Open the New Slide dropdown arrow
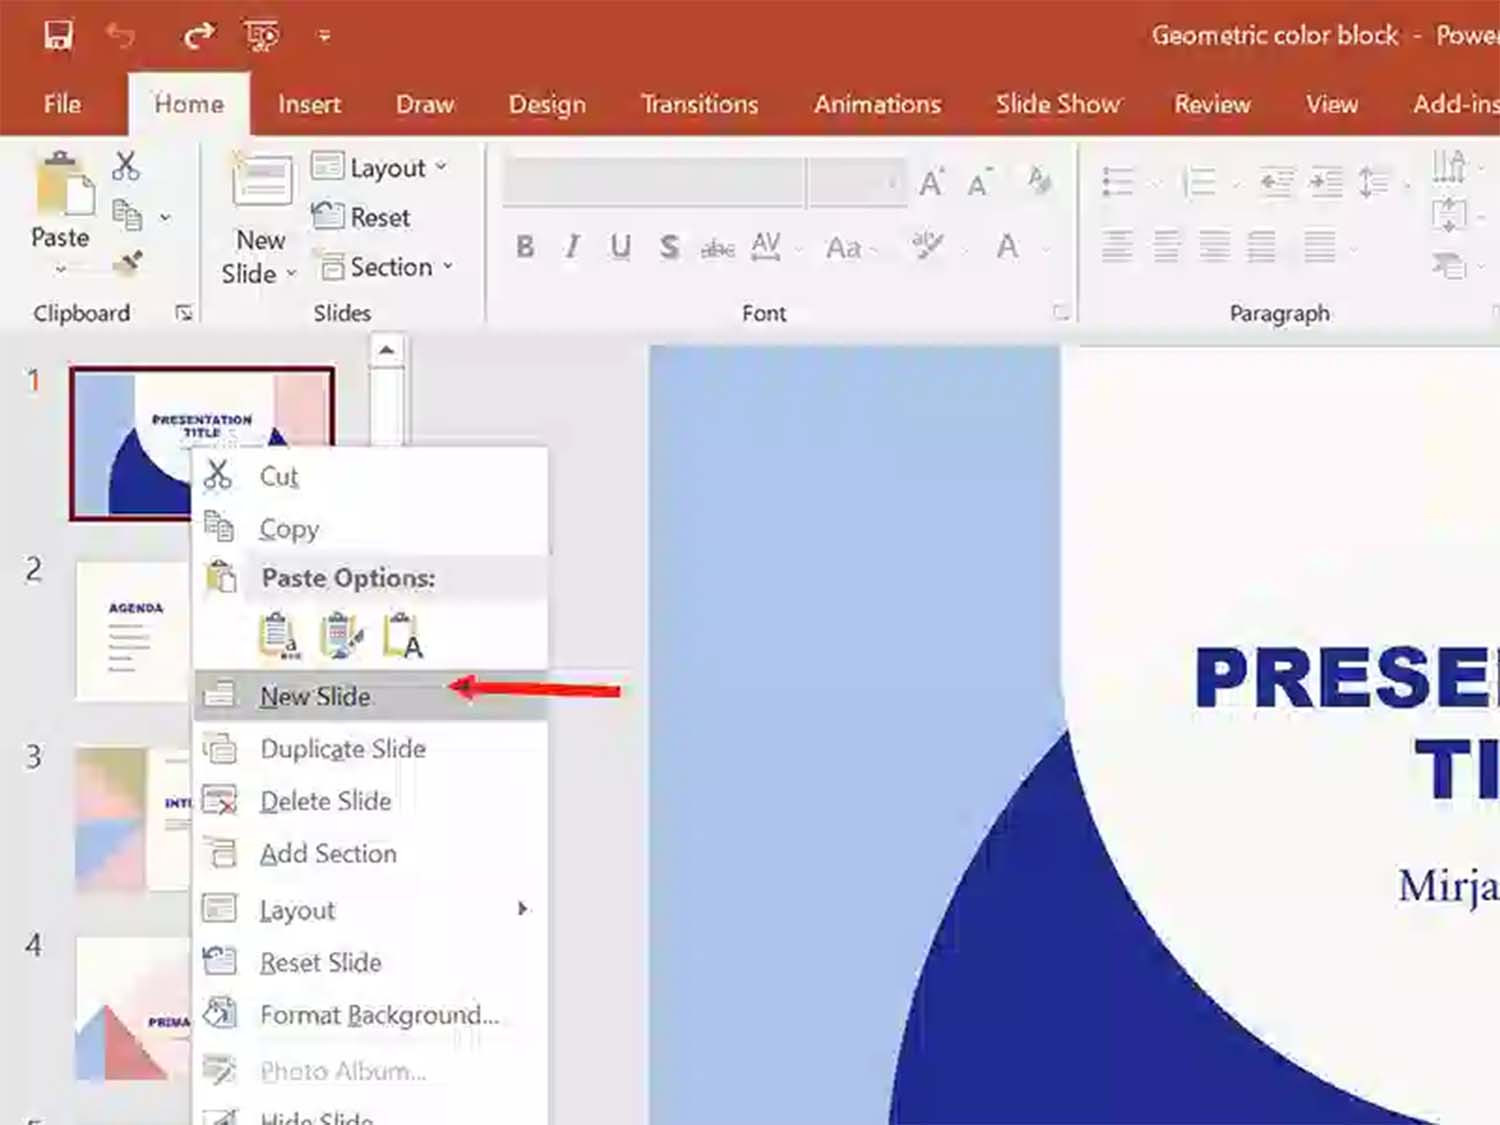 291,273
